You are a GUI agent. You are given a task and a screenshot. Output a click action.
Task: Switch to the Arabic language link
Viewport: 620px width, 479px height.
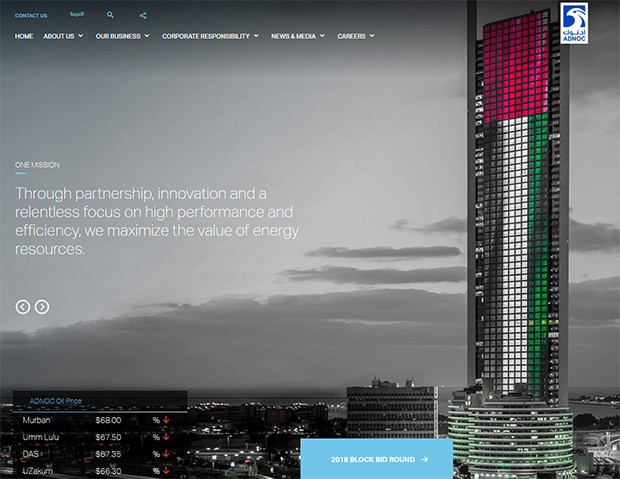pyautogui.click(x=77, y=14)
